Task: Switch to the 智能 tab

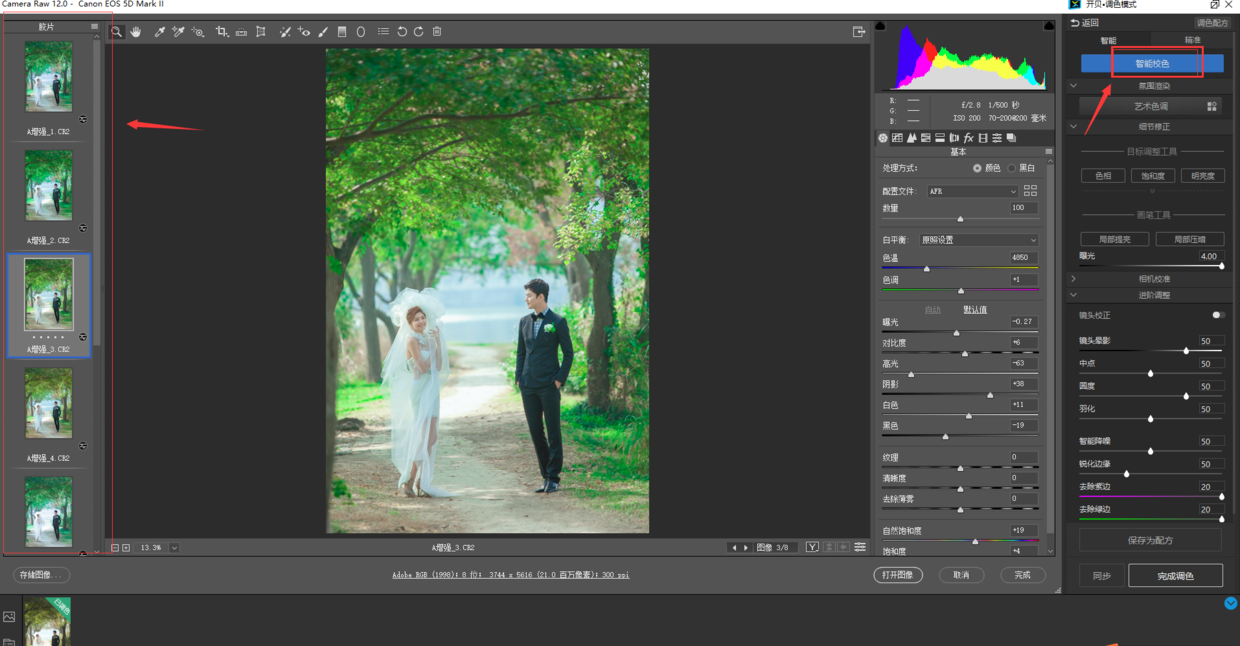Action: 1109,41
